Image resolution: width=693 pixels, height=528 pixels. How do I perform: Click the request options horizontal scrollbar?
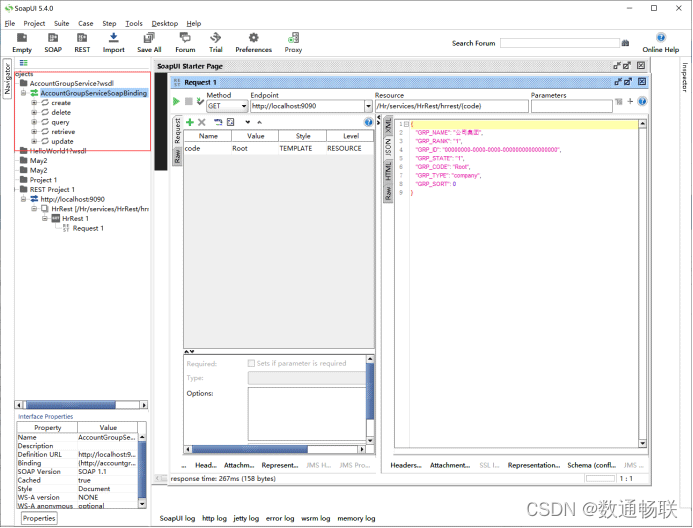pos(274,449)
